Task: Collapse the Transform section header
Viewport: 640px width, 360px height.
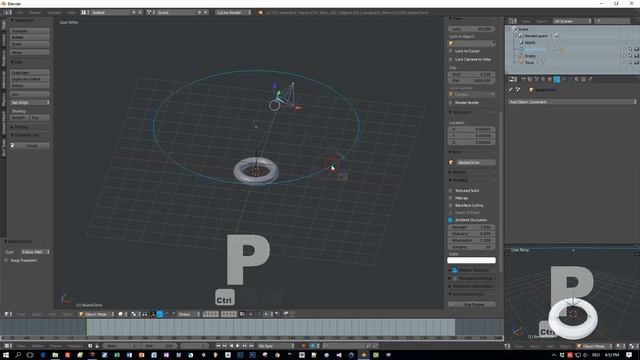Action: click(x=24, y=20)
